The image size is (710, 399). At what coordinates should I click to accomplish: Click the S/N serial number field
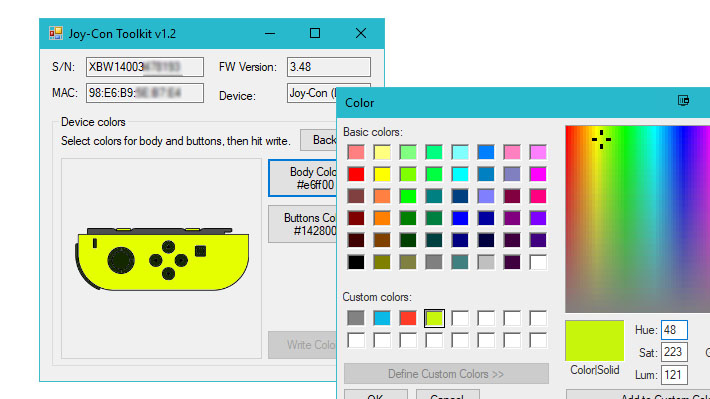coord(145,67)
